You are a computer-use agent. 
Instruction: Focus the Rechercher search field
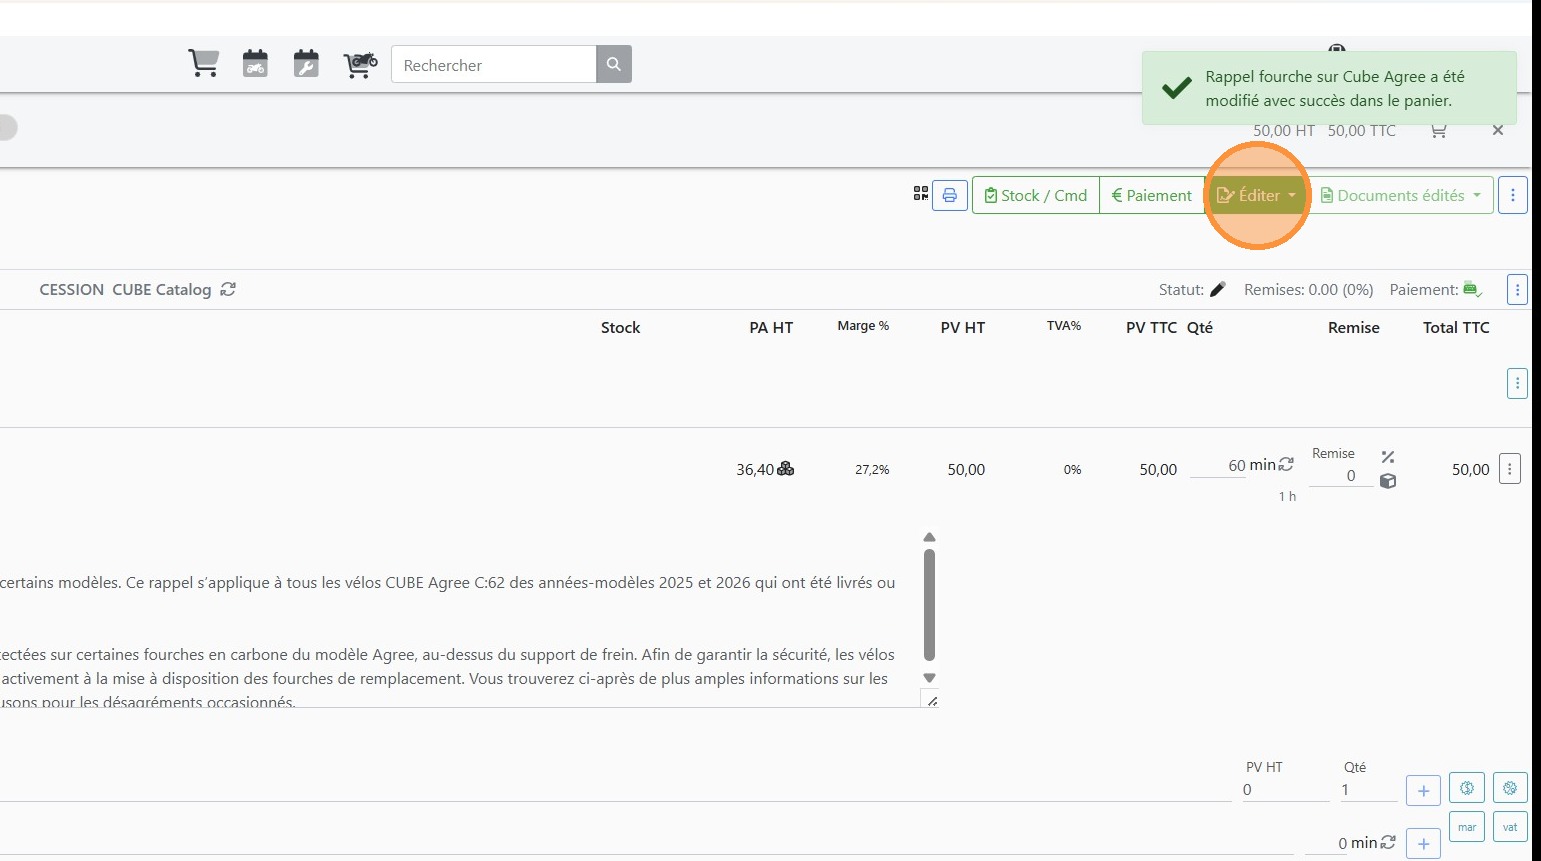pos(494,64)
